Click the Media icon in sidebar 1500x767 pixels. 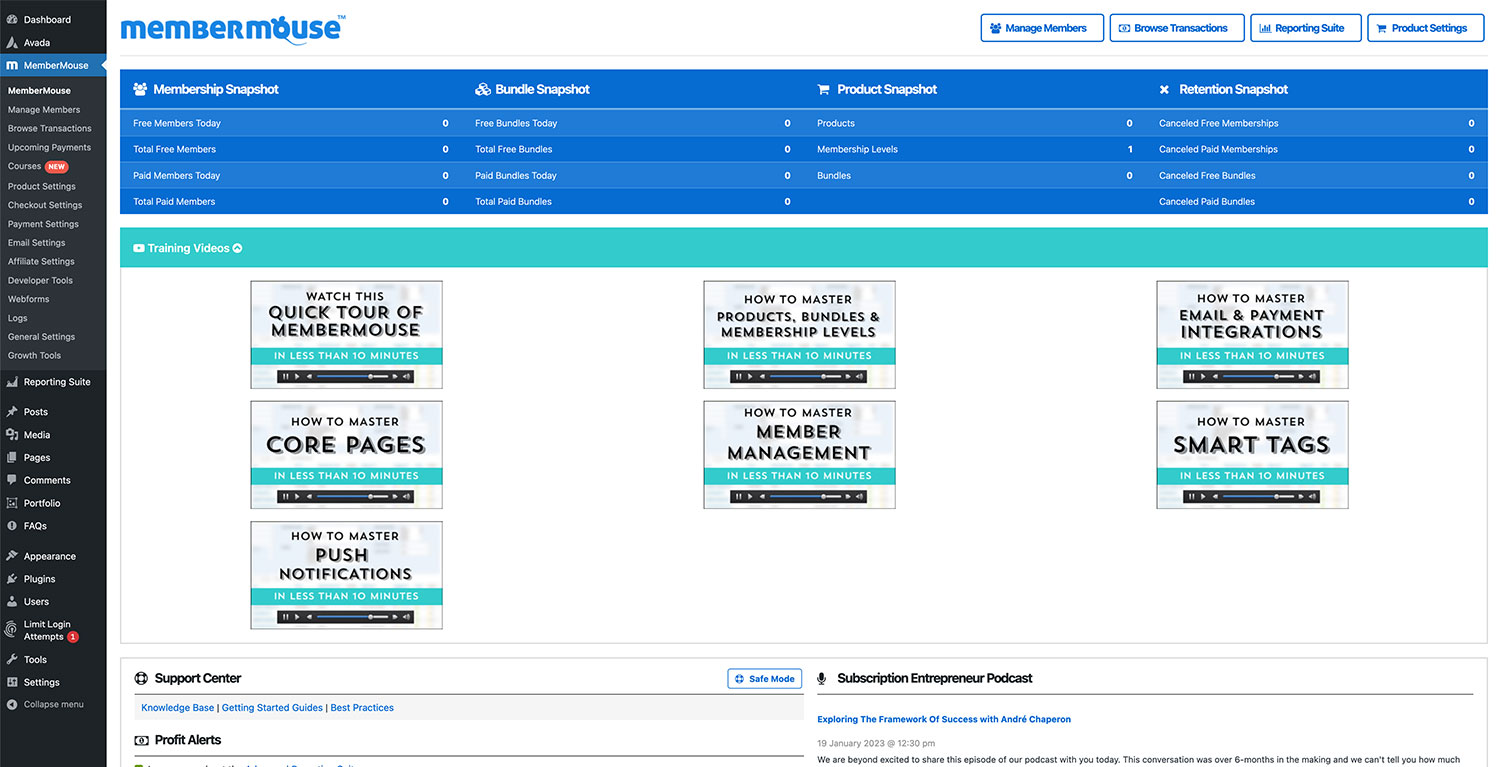pyautogui.click(x=12, y=435)
